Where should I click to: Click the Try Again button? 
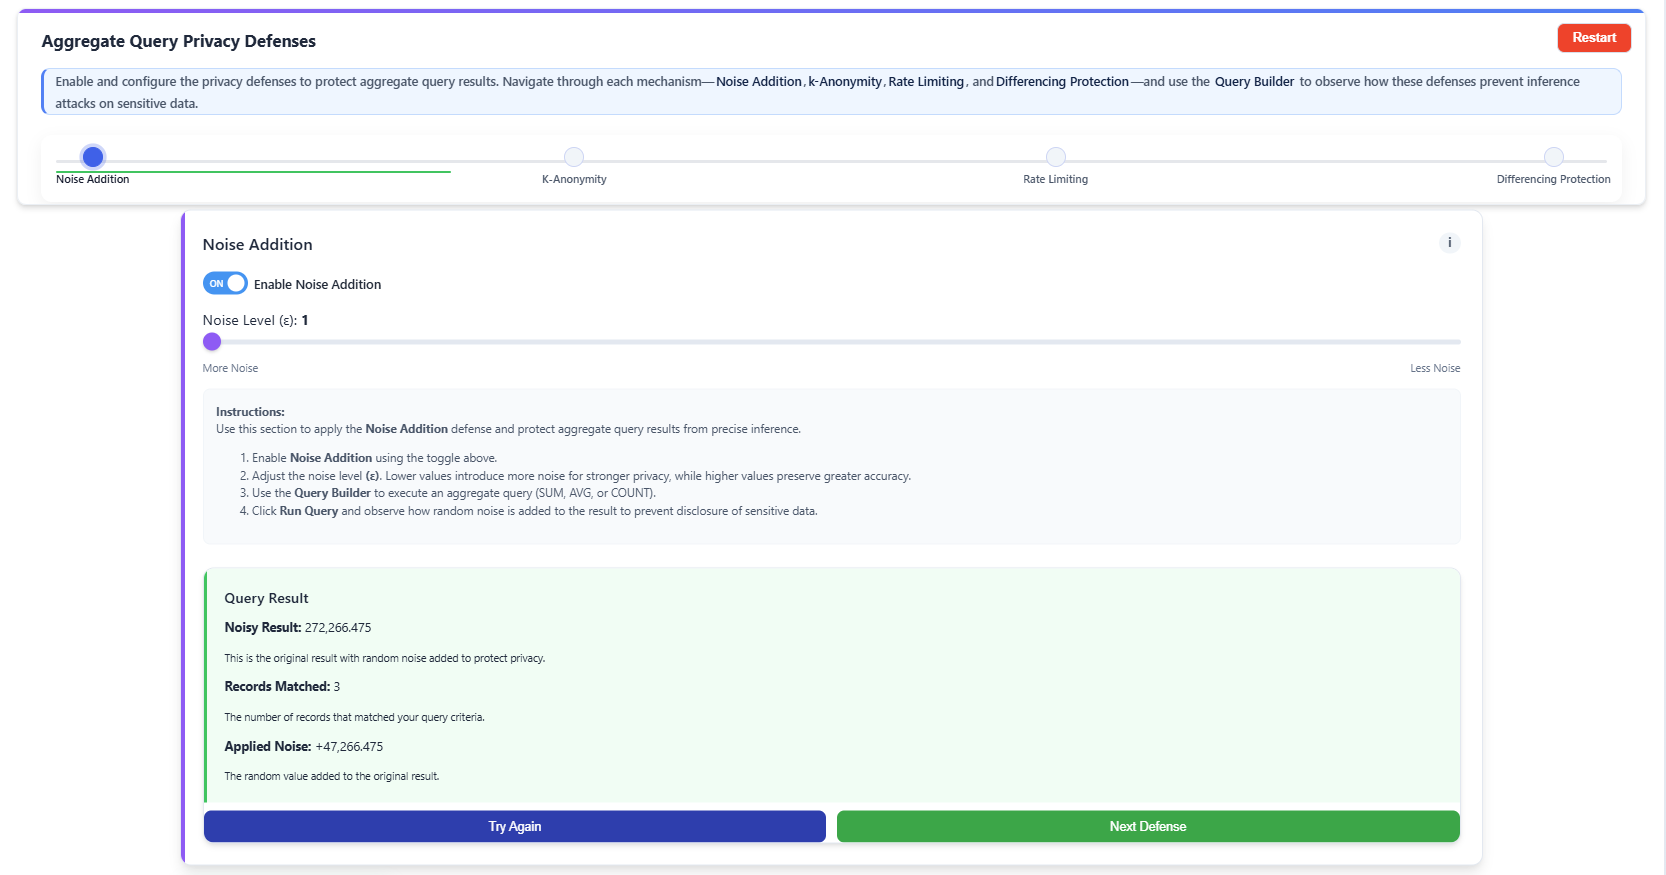click(x=514, y=826)
